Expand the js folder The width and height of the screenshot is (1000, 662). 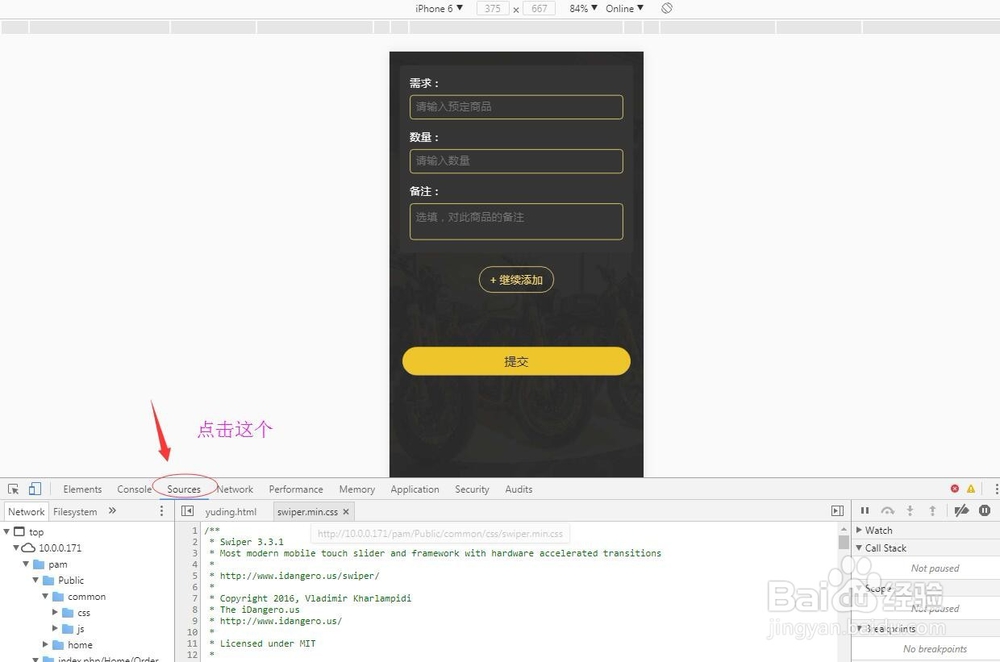[x=55, y=628]
